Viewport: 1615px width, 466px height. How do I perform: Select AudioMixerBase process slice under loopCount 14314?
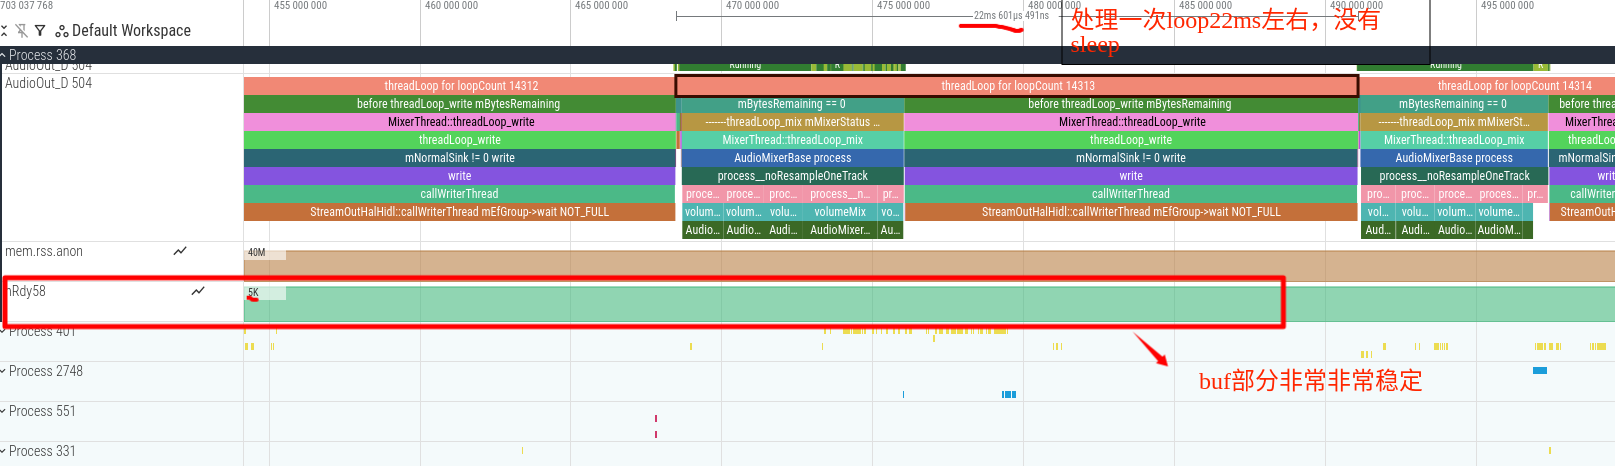1454,158
